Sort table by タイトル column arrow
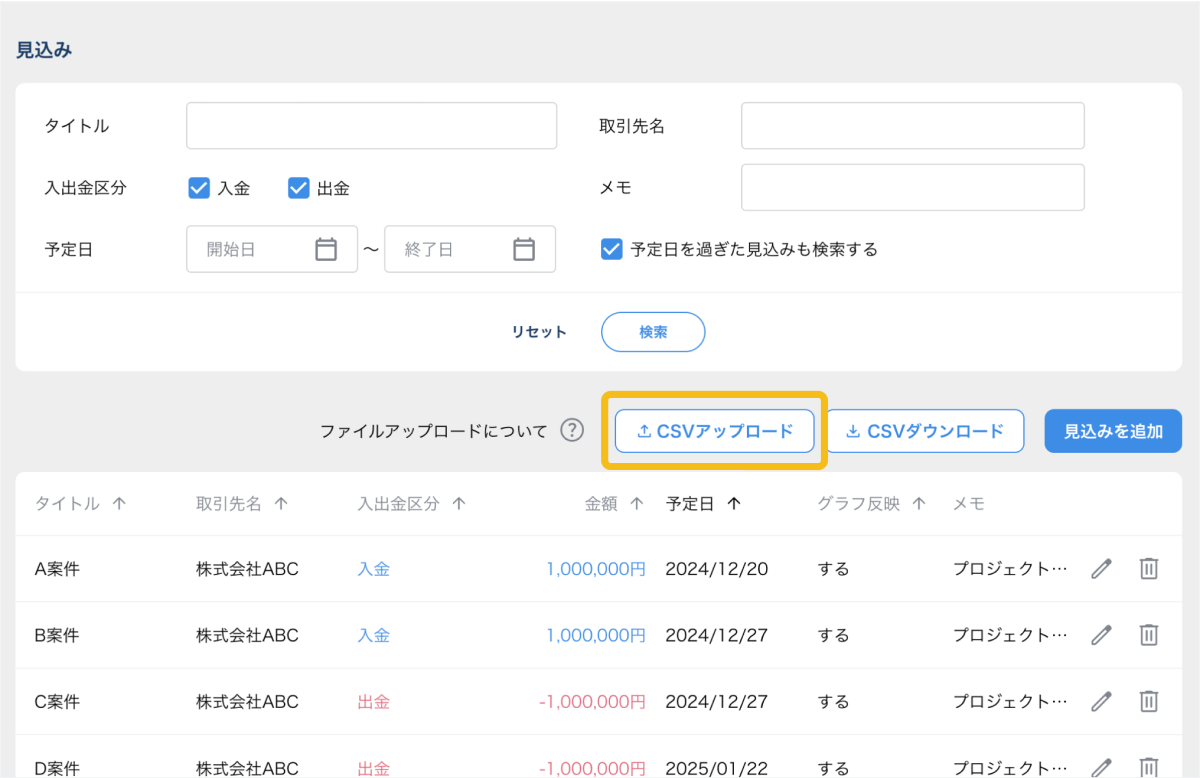 pos(120,504)
